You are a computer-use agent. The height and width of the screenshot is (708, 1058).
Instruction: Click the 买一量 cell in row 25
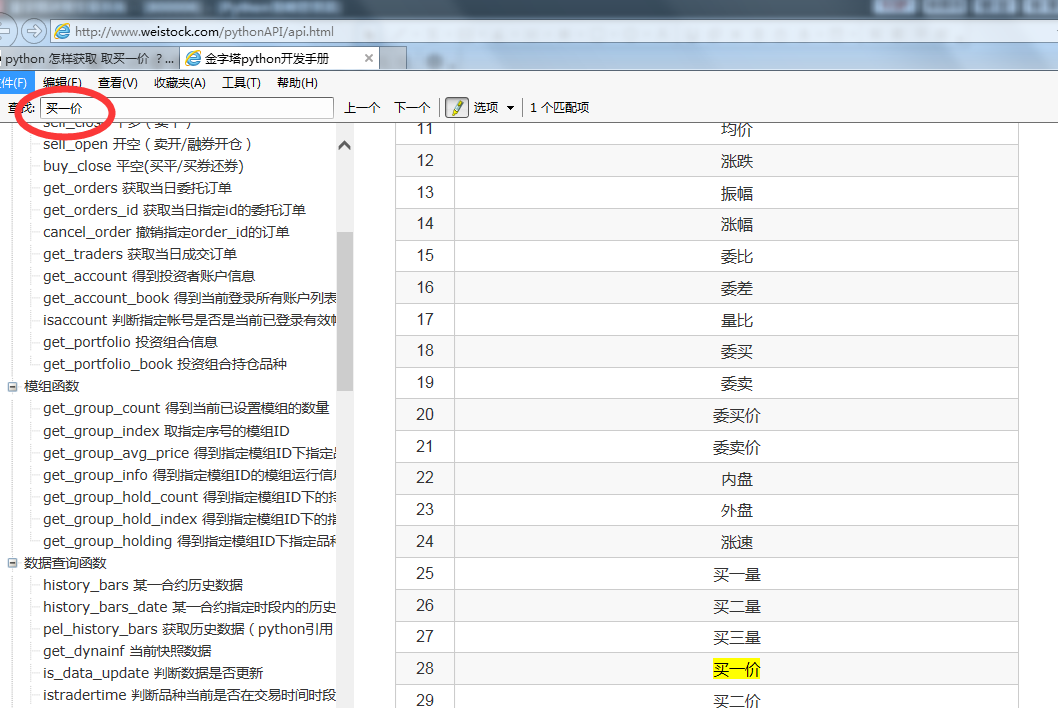(736, 574)
